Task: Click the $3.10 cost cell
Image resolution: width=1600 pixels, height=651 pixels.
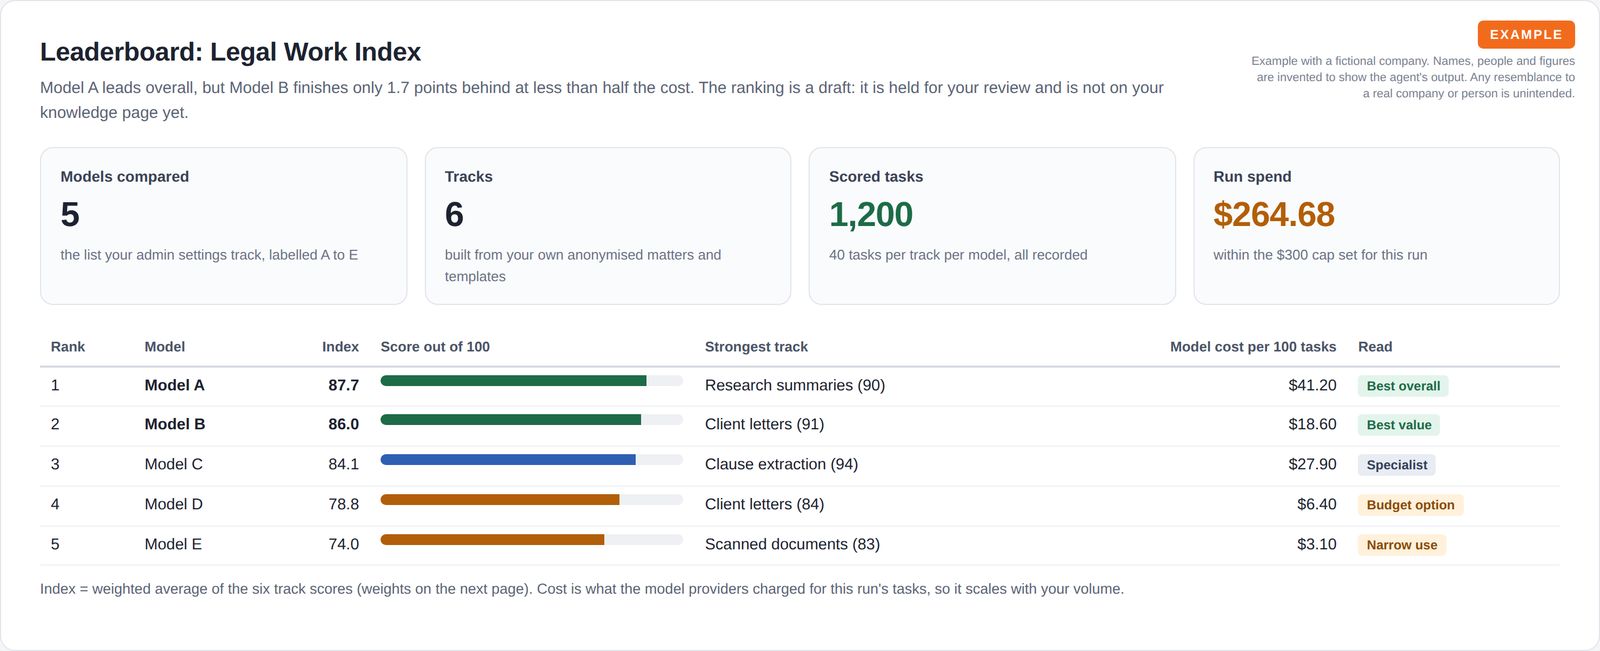Action: coord(1317,544)
